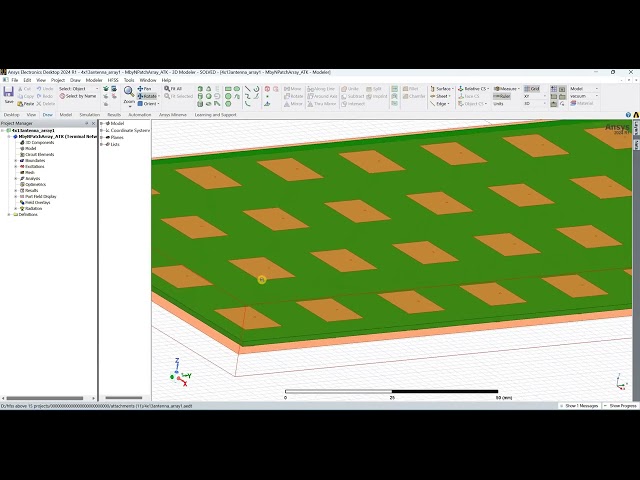Select the Pan tool
This screenshot has width=640, height=480.
(x=144, y=89)
